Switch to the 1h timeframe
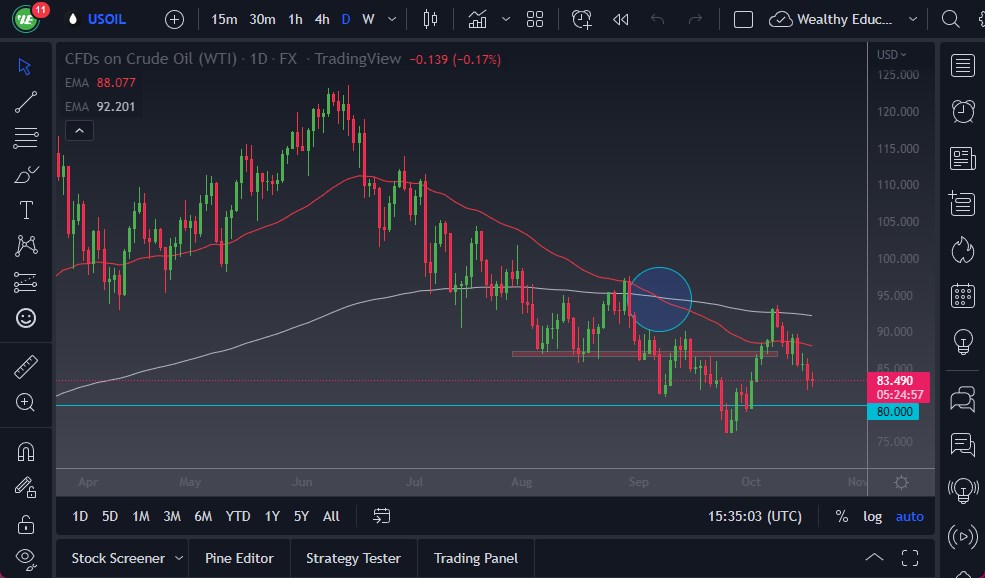 (295, 19)
